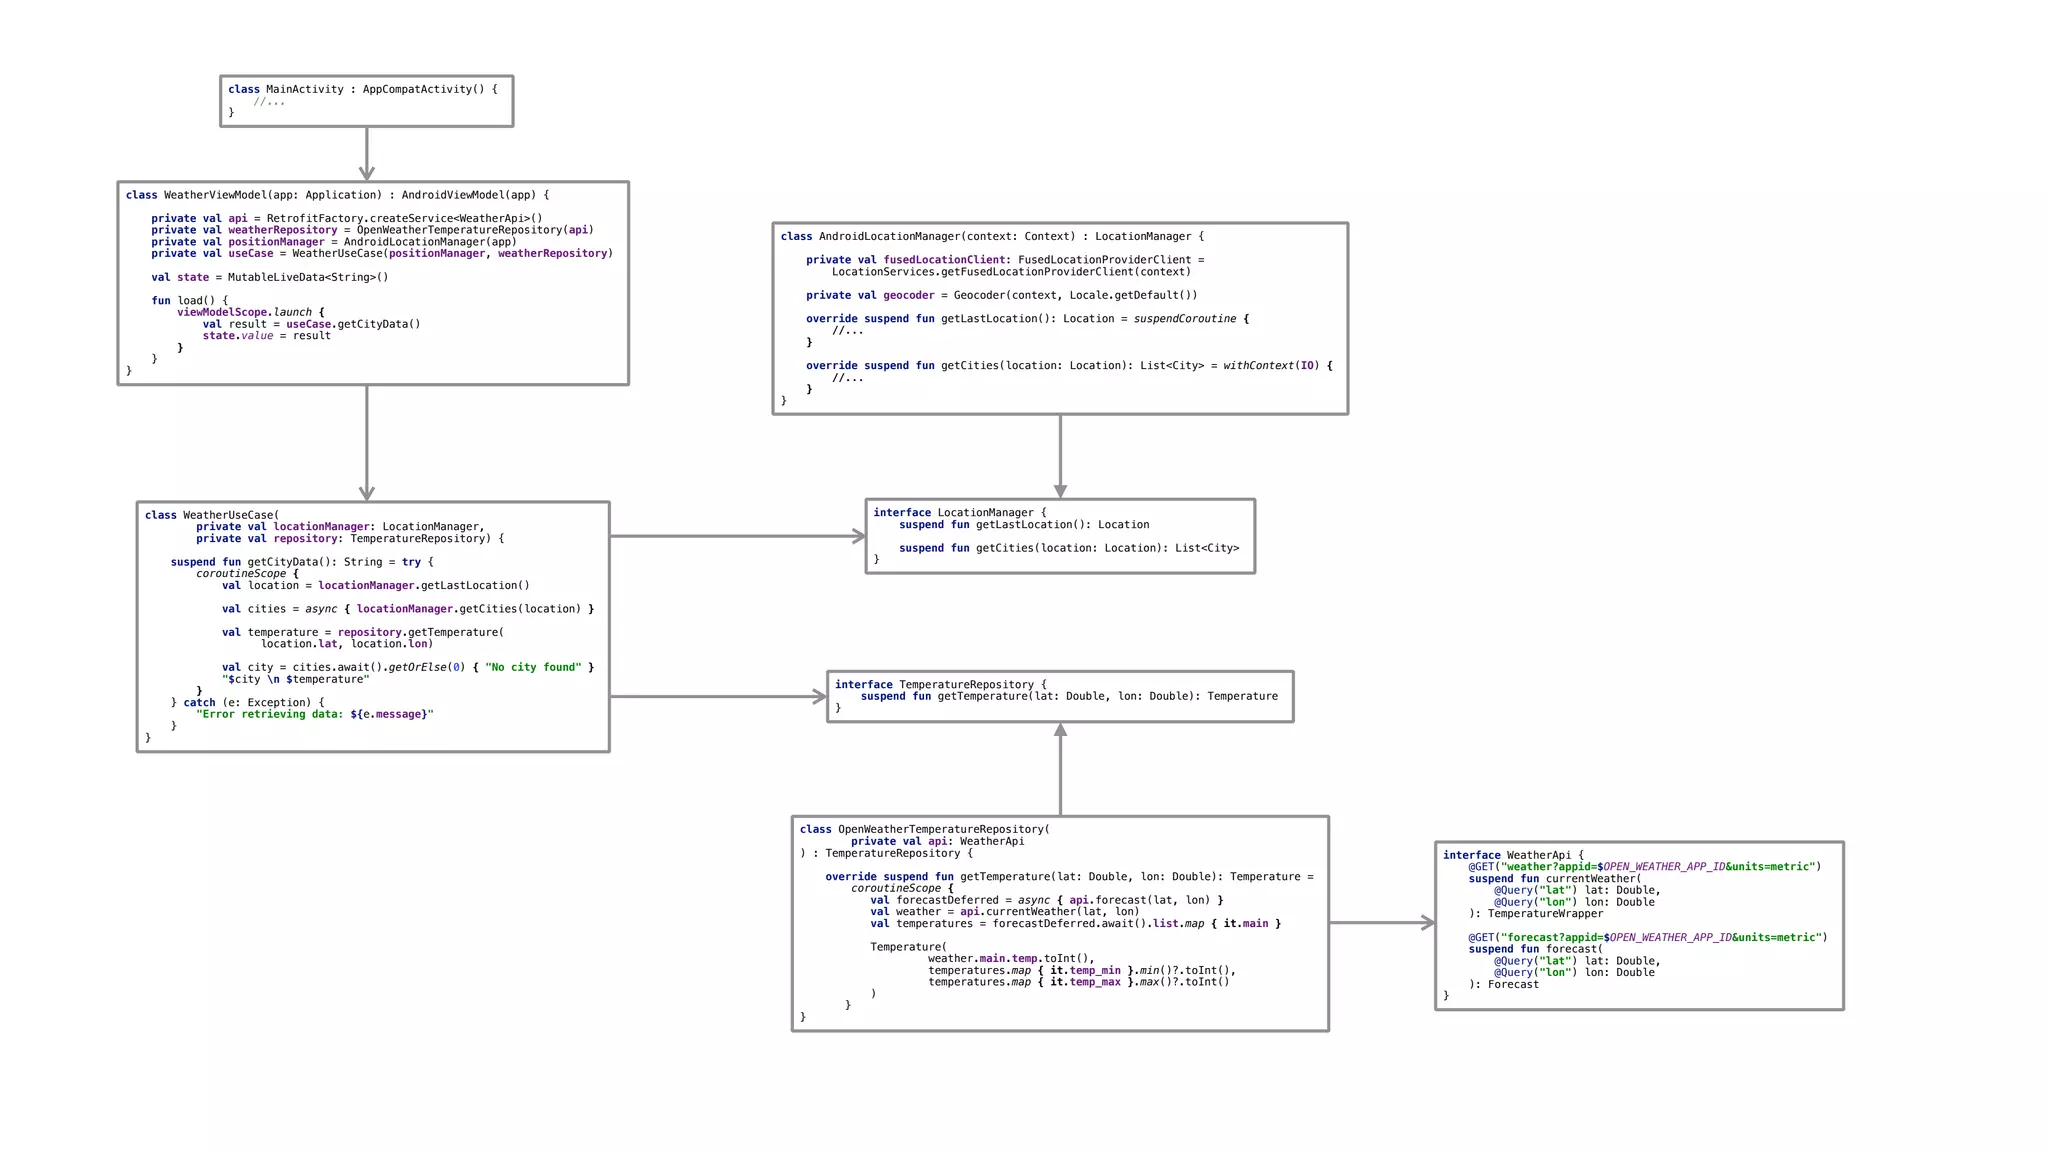The image size is (2048, 1152).
Task: Click arrow from WeatherUseCase to TemperatureRepository
Action: point(717,697)
